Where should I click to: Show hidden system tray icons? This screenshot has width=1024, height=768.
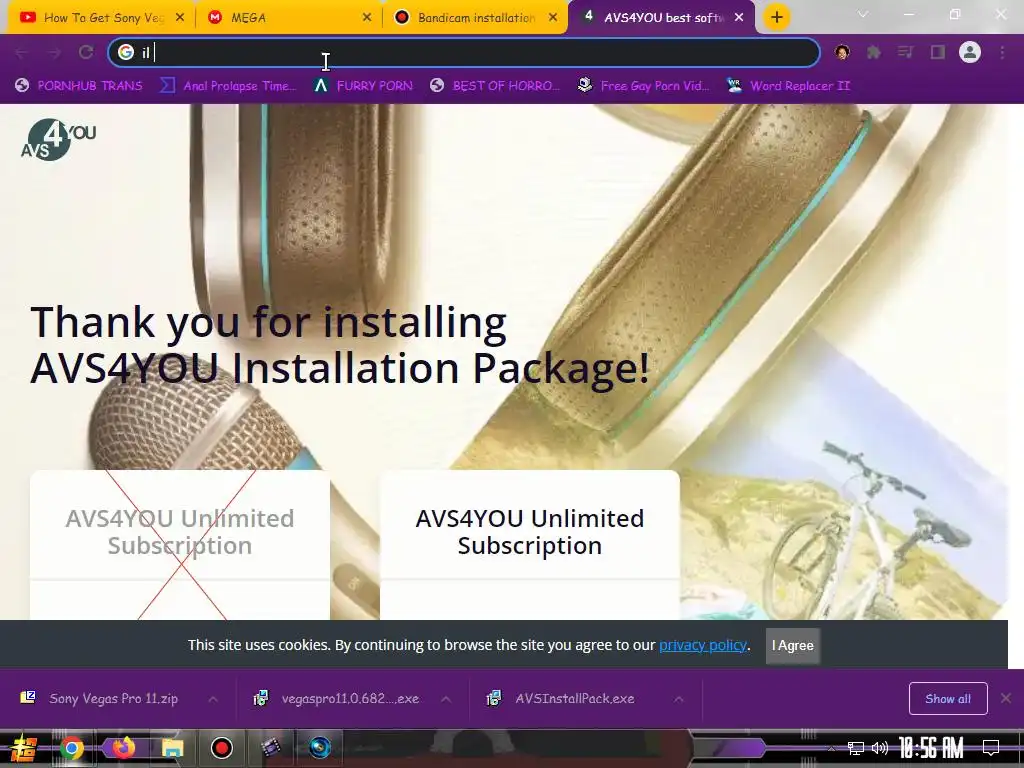(x=831, y=748)
